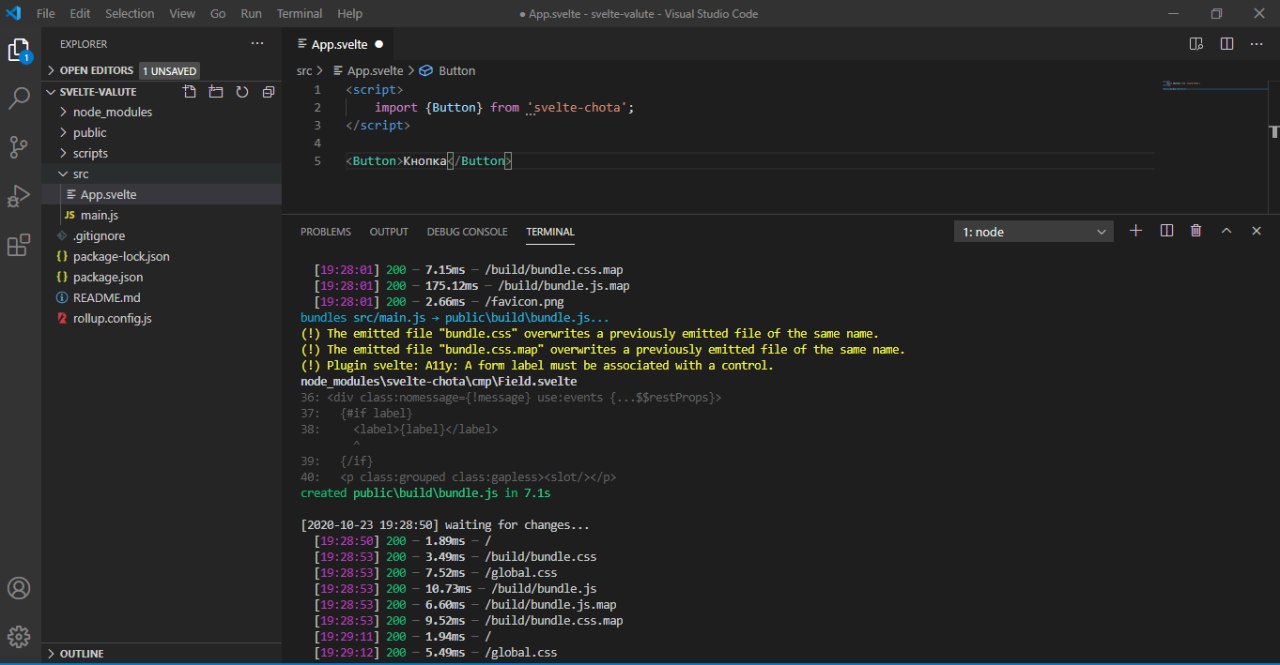Screen dimensions: 1280x665
Task: Click the New Folder icon in explorer
Action: (x=216, y=92)
